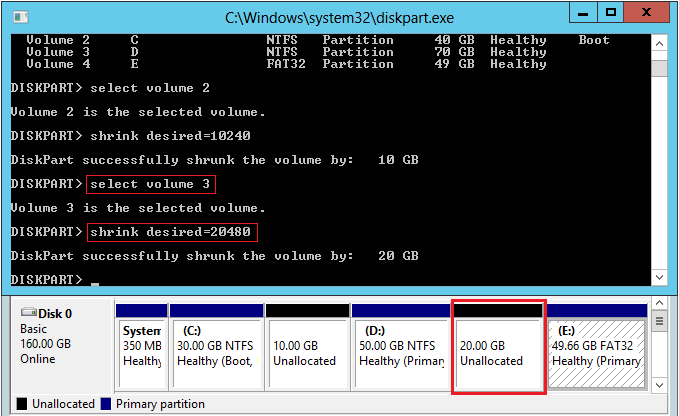
Task: Select the 10.00 GB Unallocated space
Action: 307,347
